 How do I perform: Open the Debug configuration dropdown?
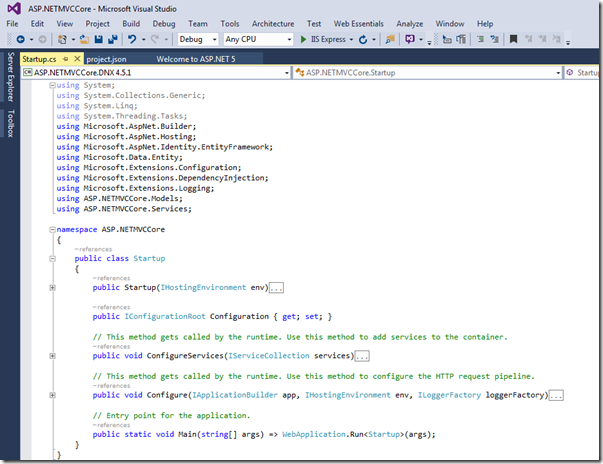tap(197, 39)
